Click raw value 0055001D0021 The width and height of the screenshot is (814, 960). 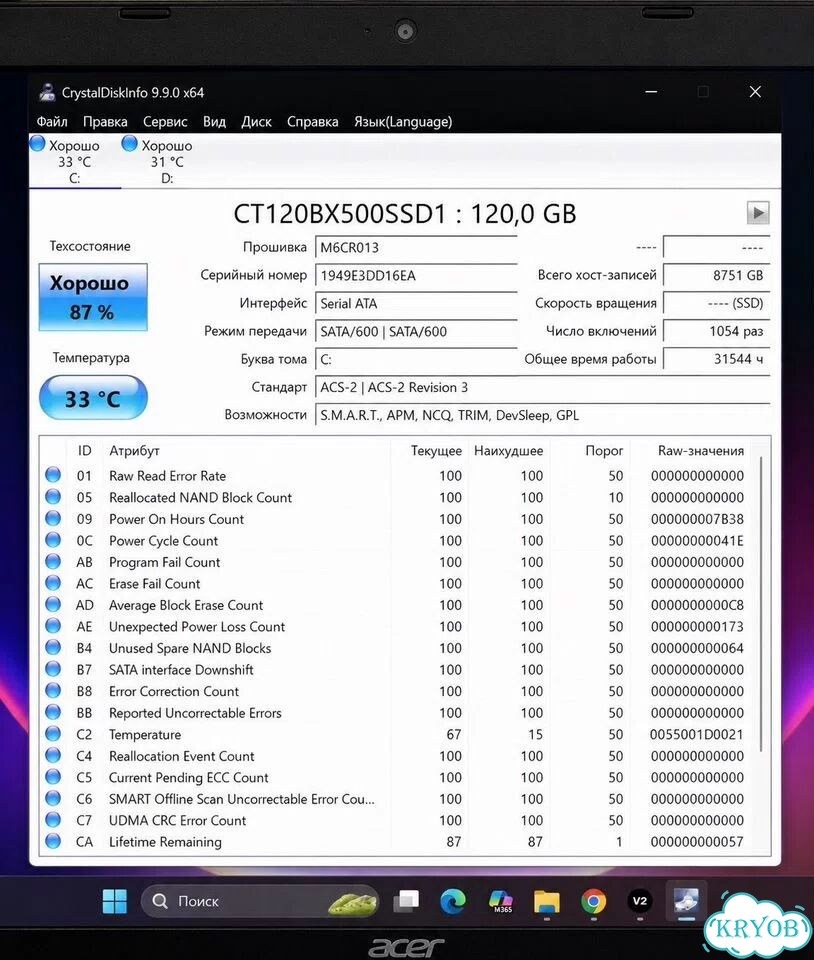[697, 735]
